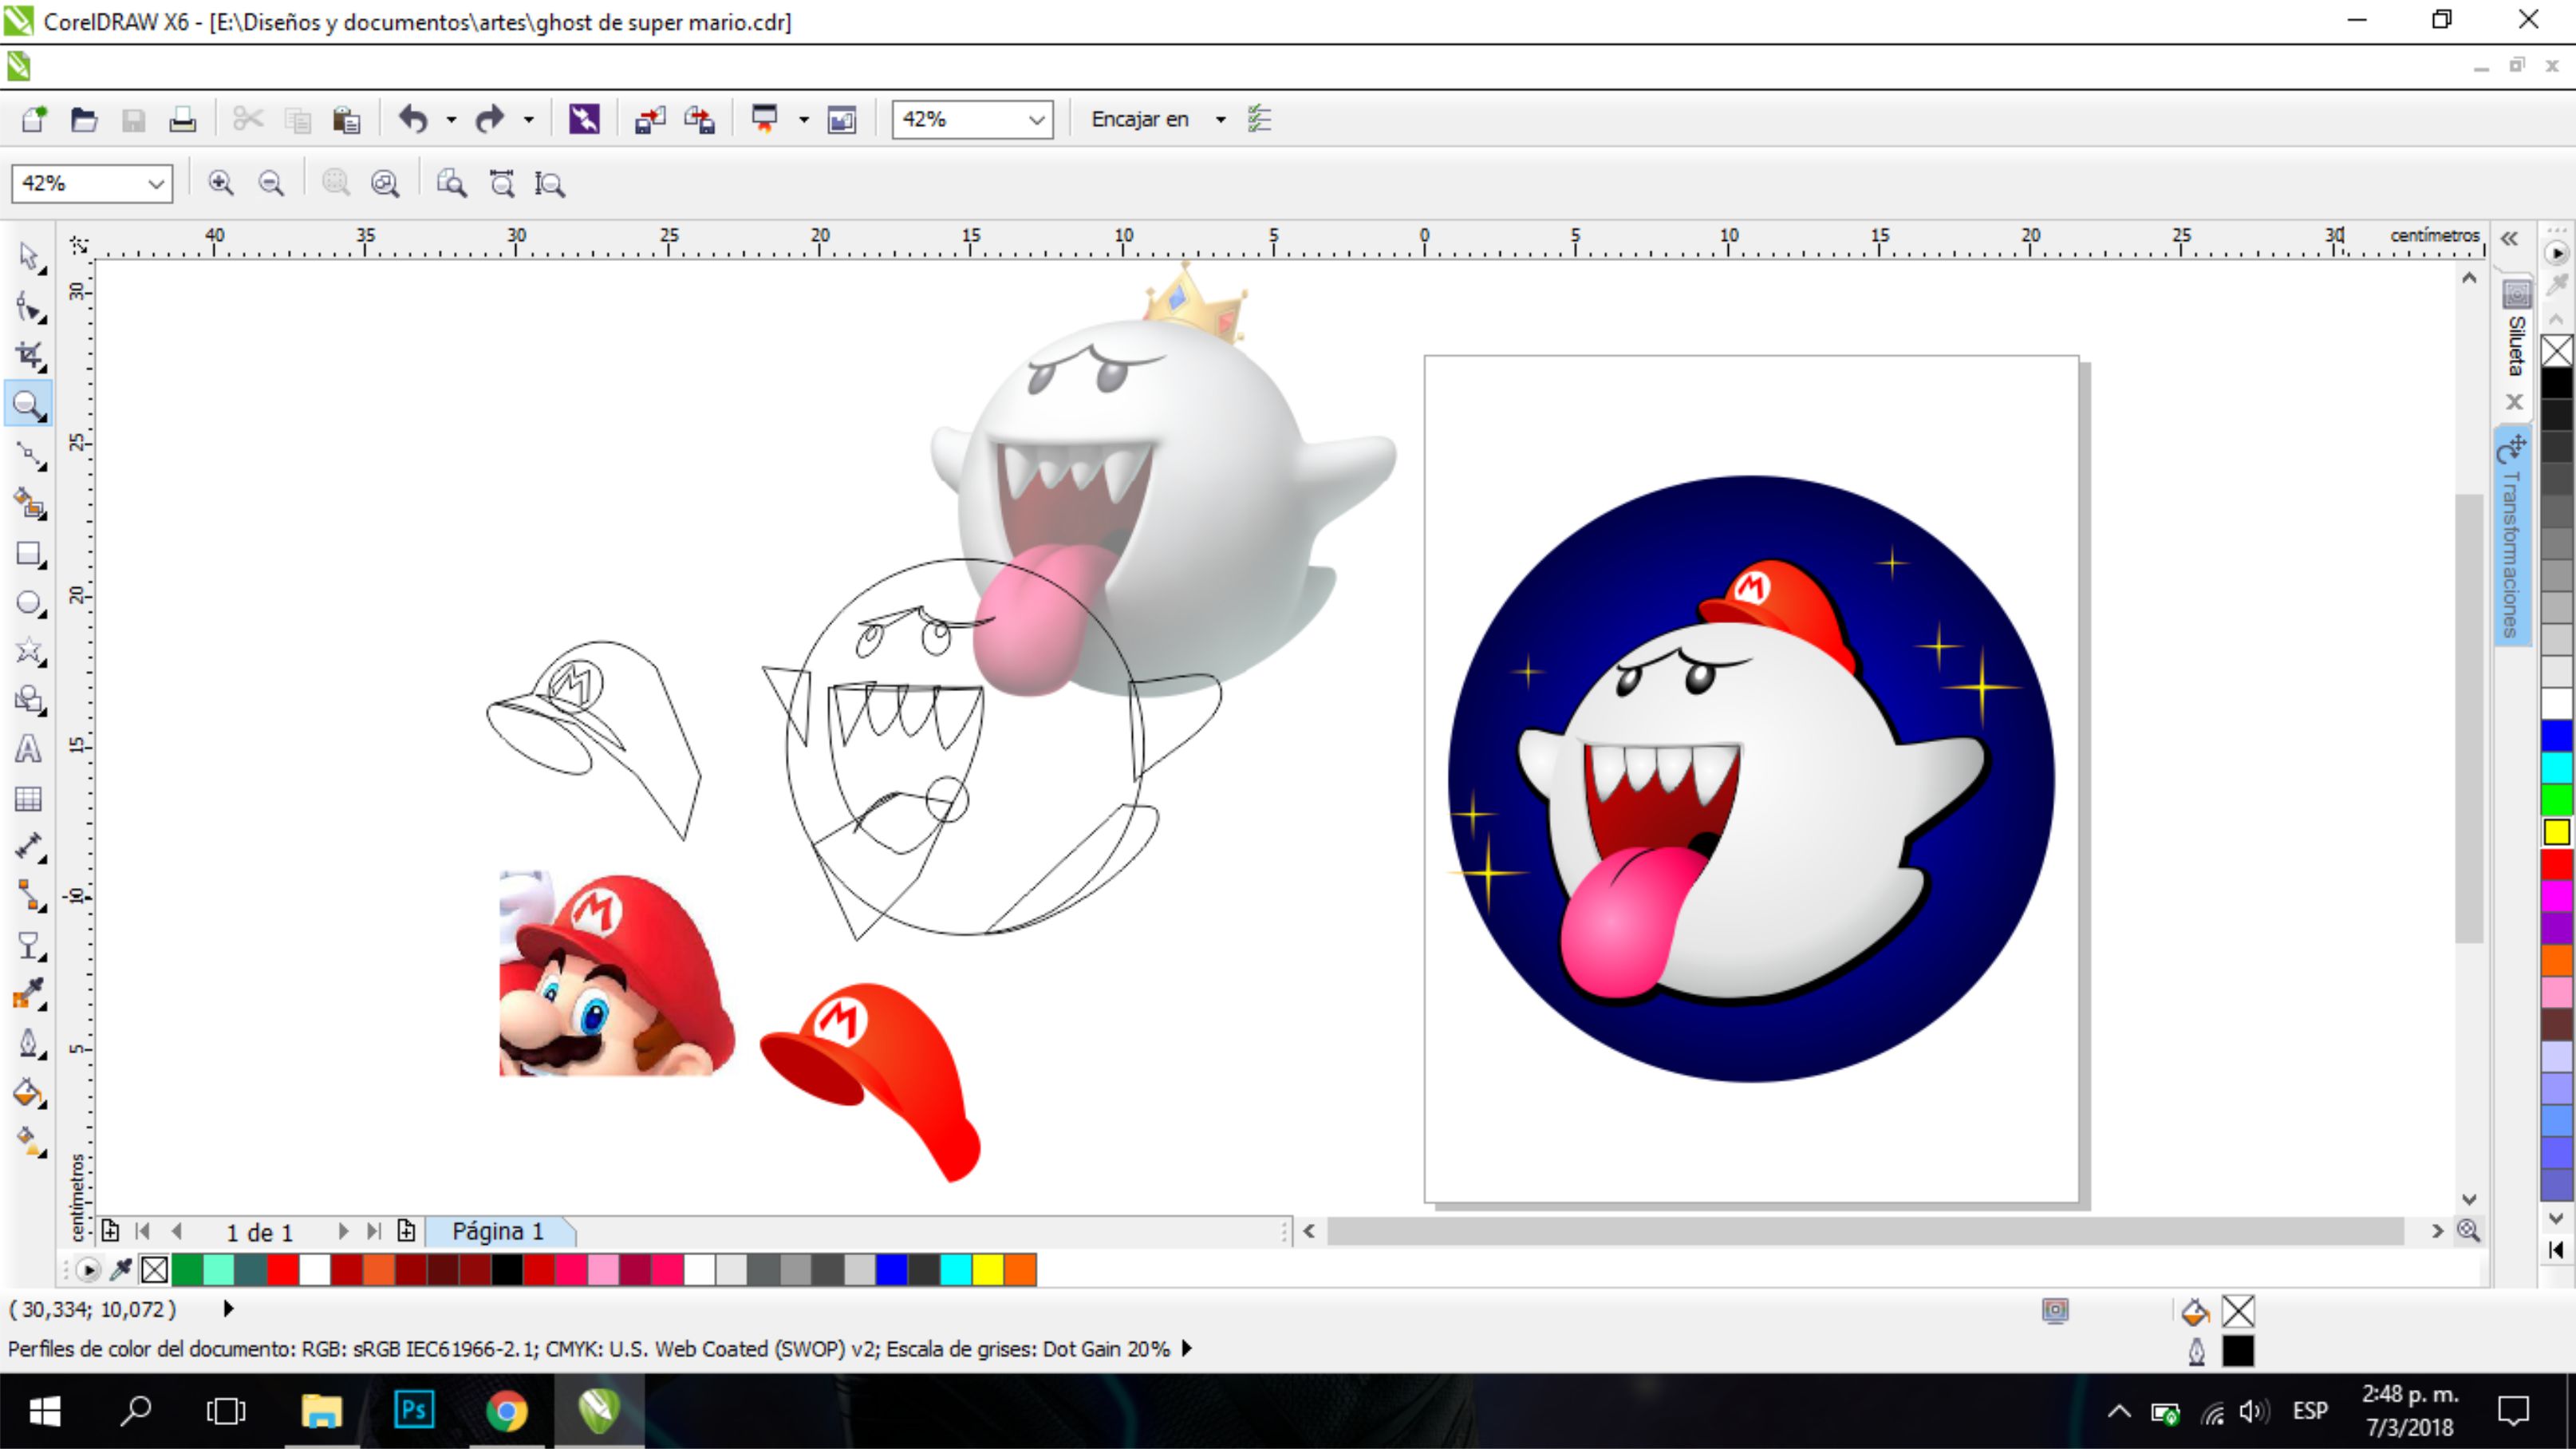
Task: Select the Interactive Fill tool
Action: 29,1142
